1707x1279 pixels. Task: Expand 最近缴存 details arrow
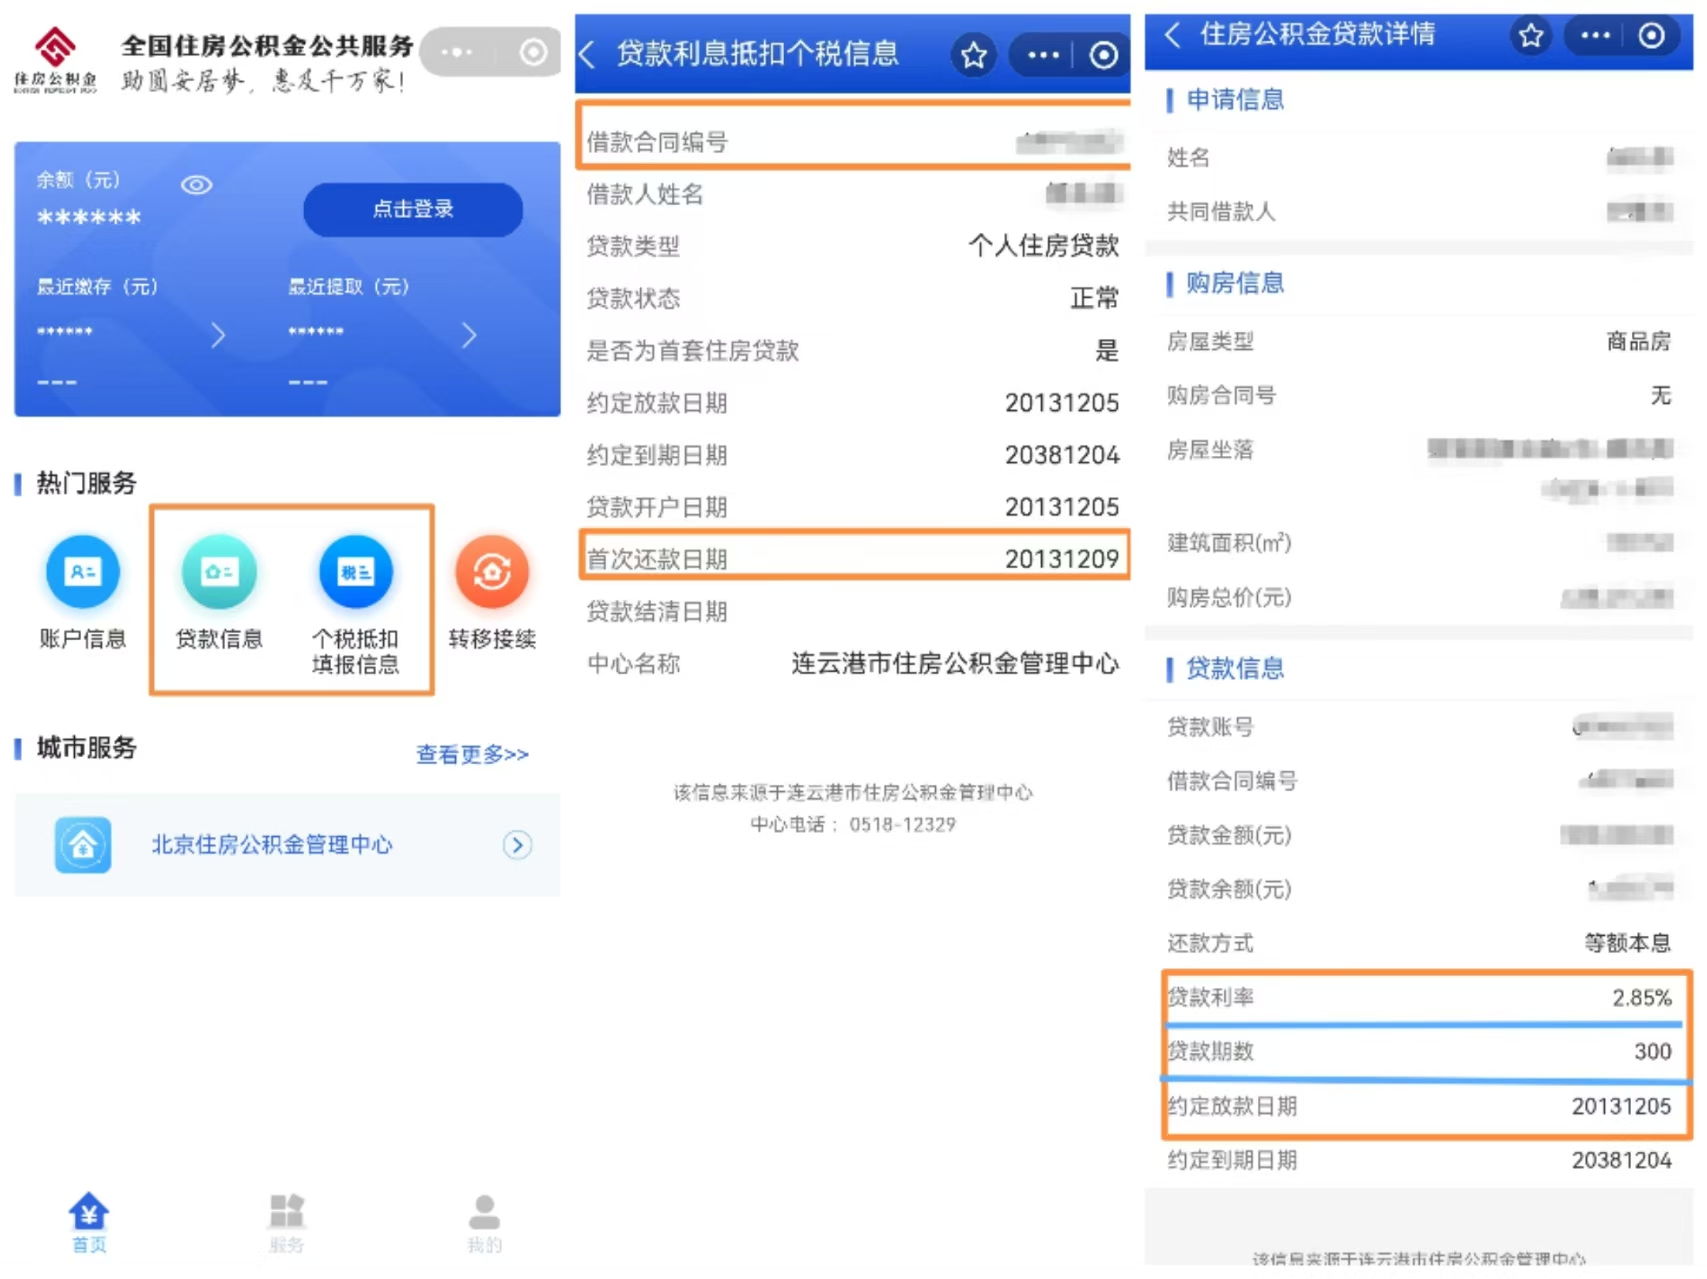(x=218, y=335)
